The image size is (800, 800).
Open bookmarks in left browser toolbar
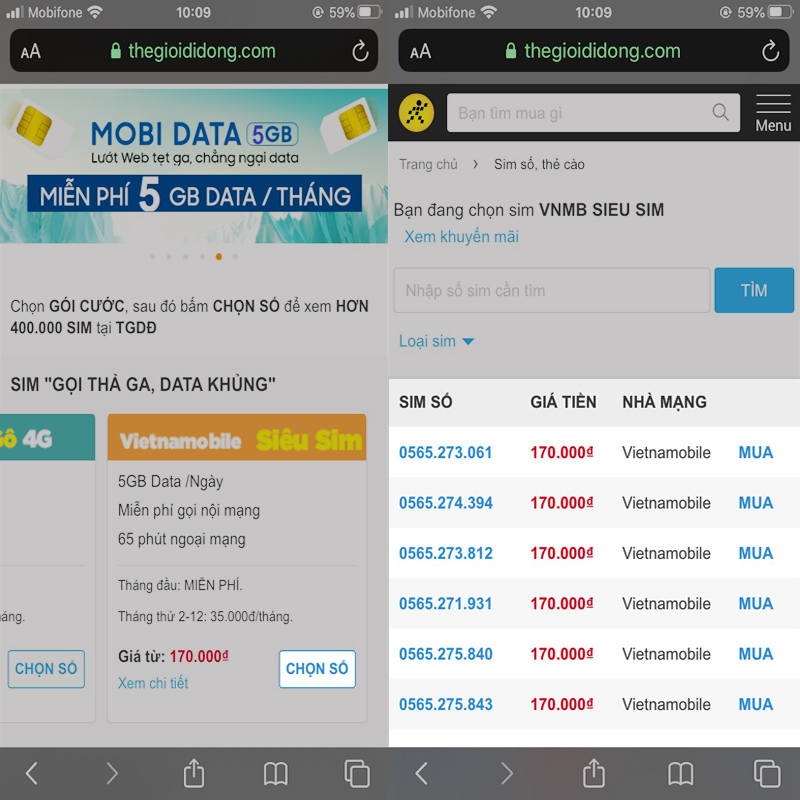tap(276, 773)
